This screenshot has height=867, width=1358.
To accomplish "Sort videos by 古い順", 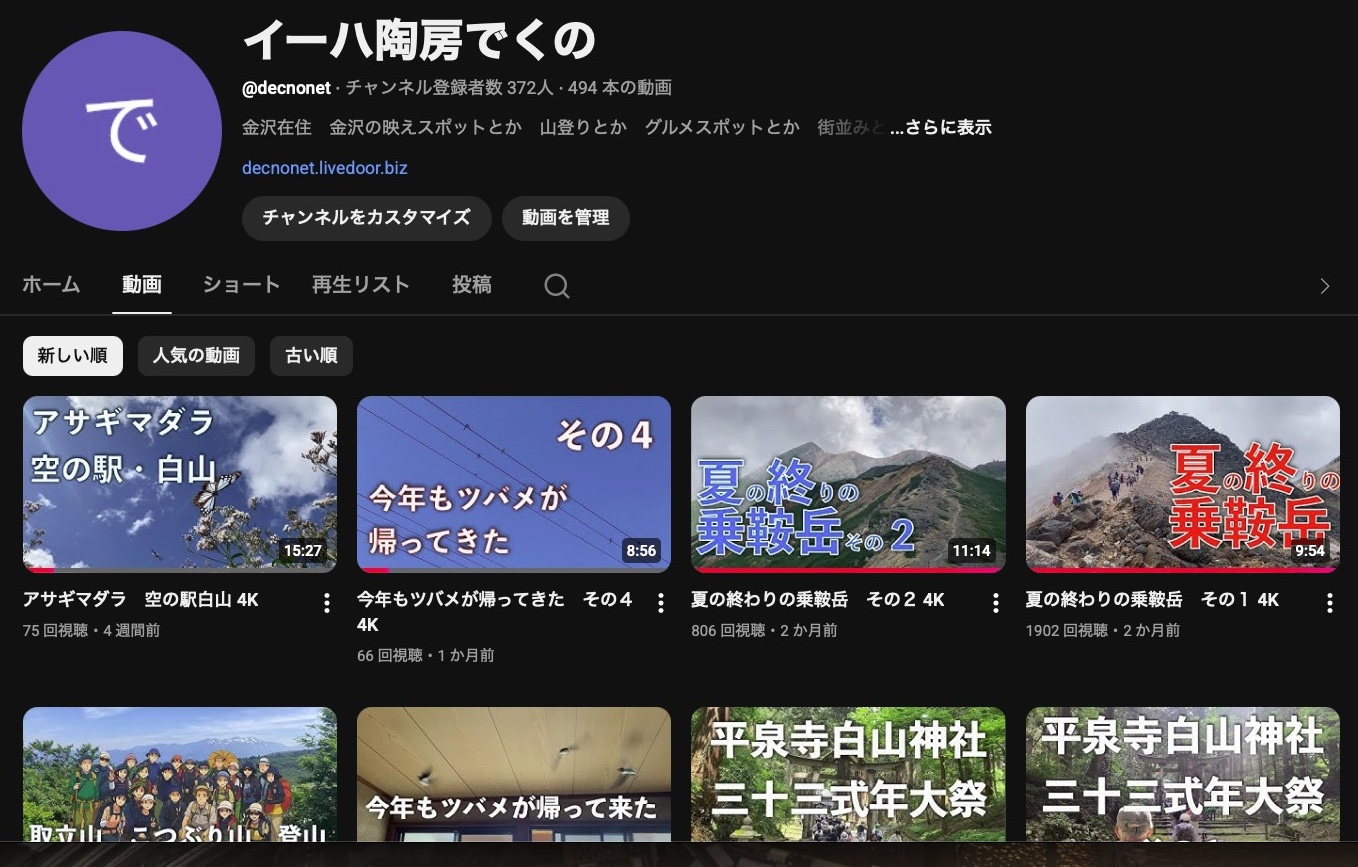I will (311, 356).
